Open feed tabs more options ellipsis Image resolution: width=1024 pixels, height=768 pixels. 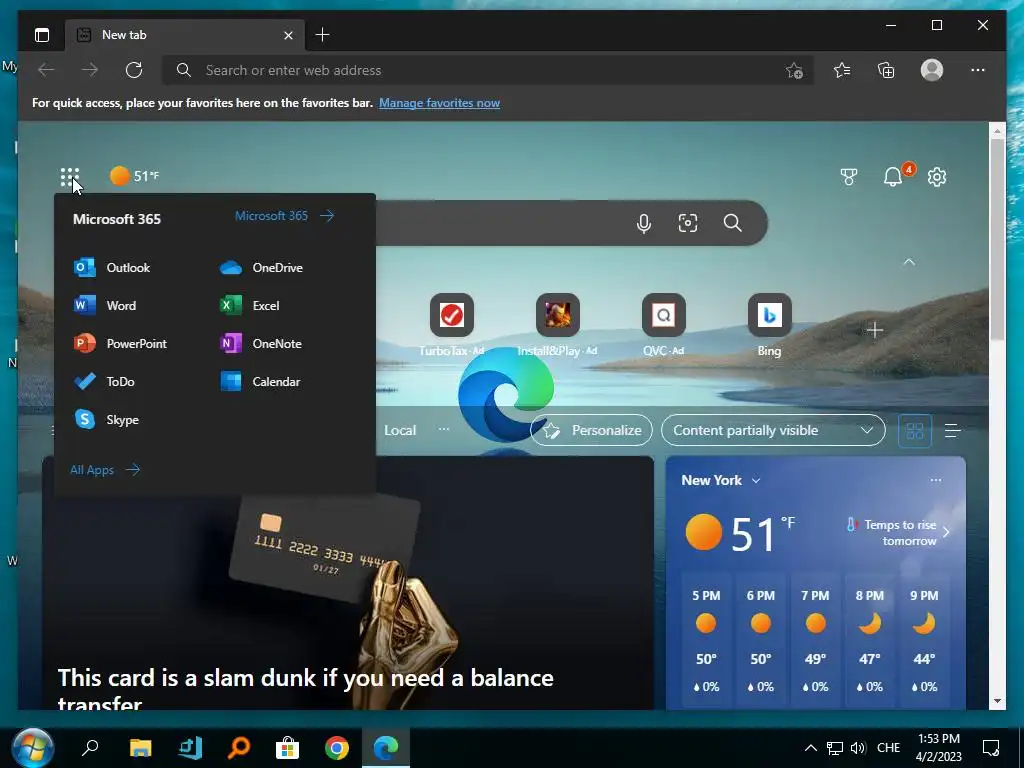click(444, 429)
